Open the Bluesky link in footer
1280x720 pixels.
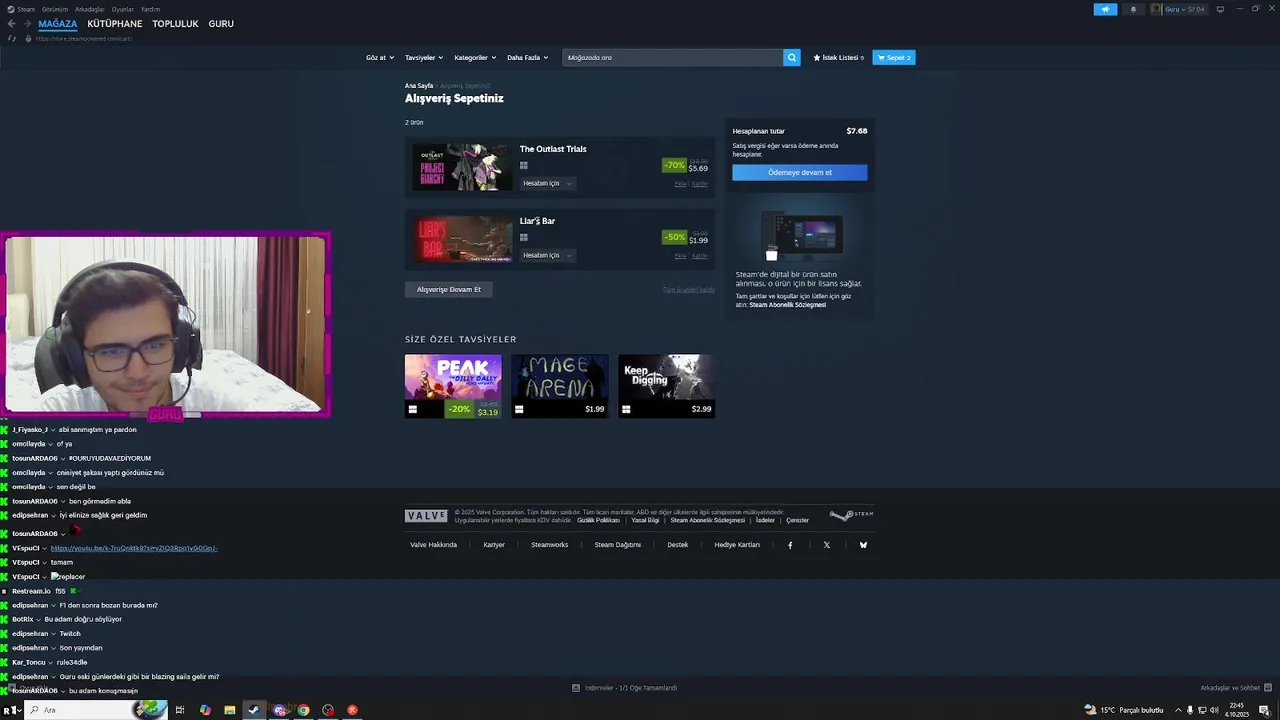pos(863,545)
